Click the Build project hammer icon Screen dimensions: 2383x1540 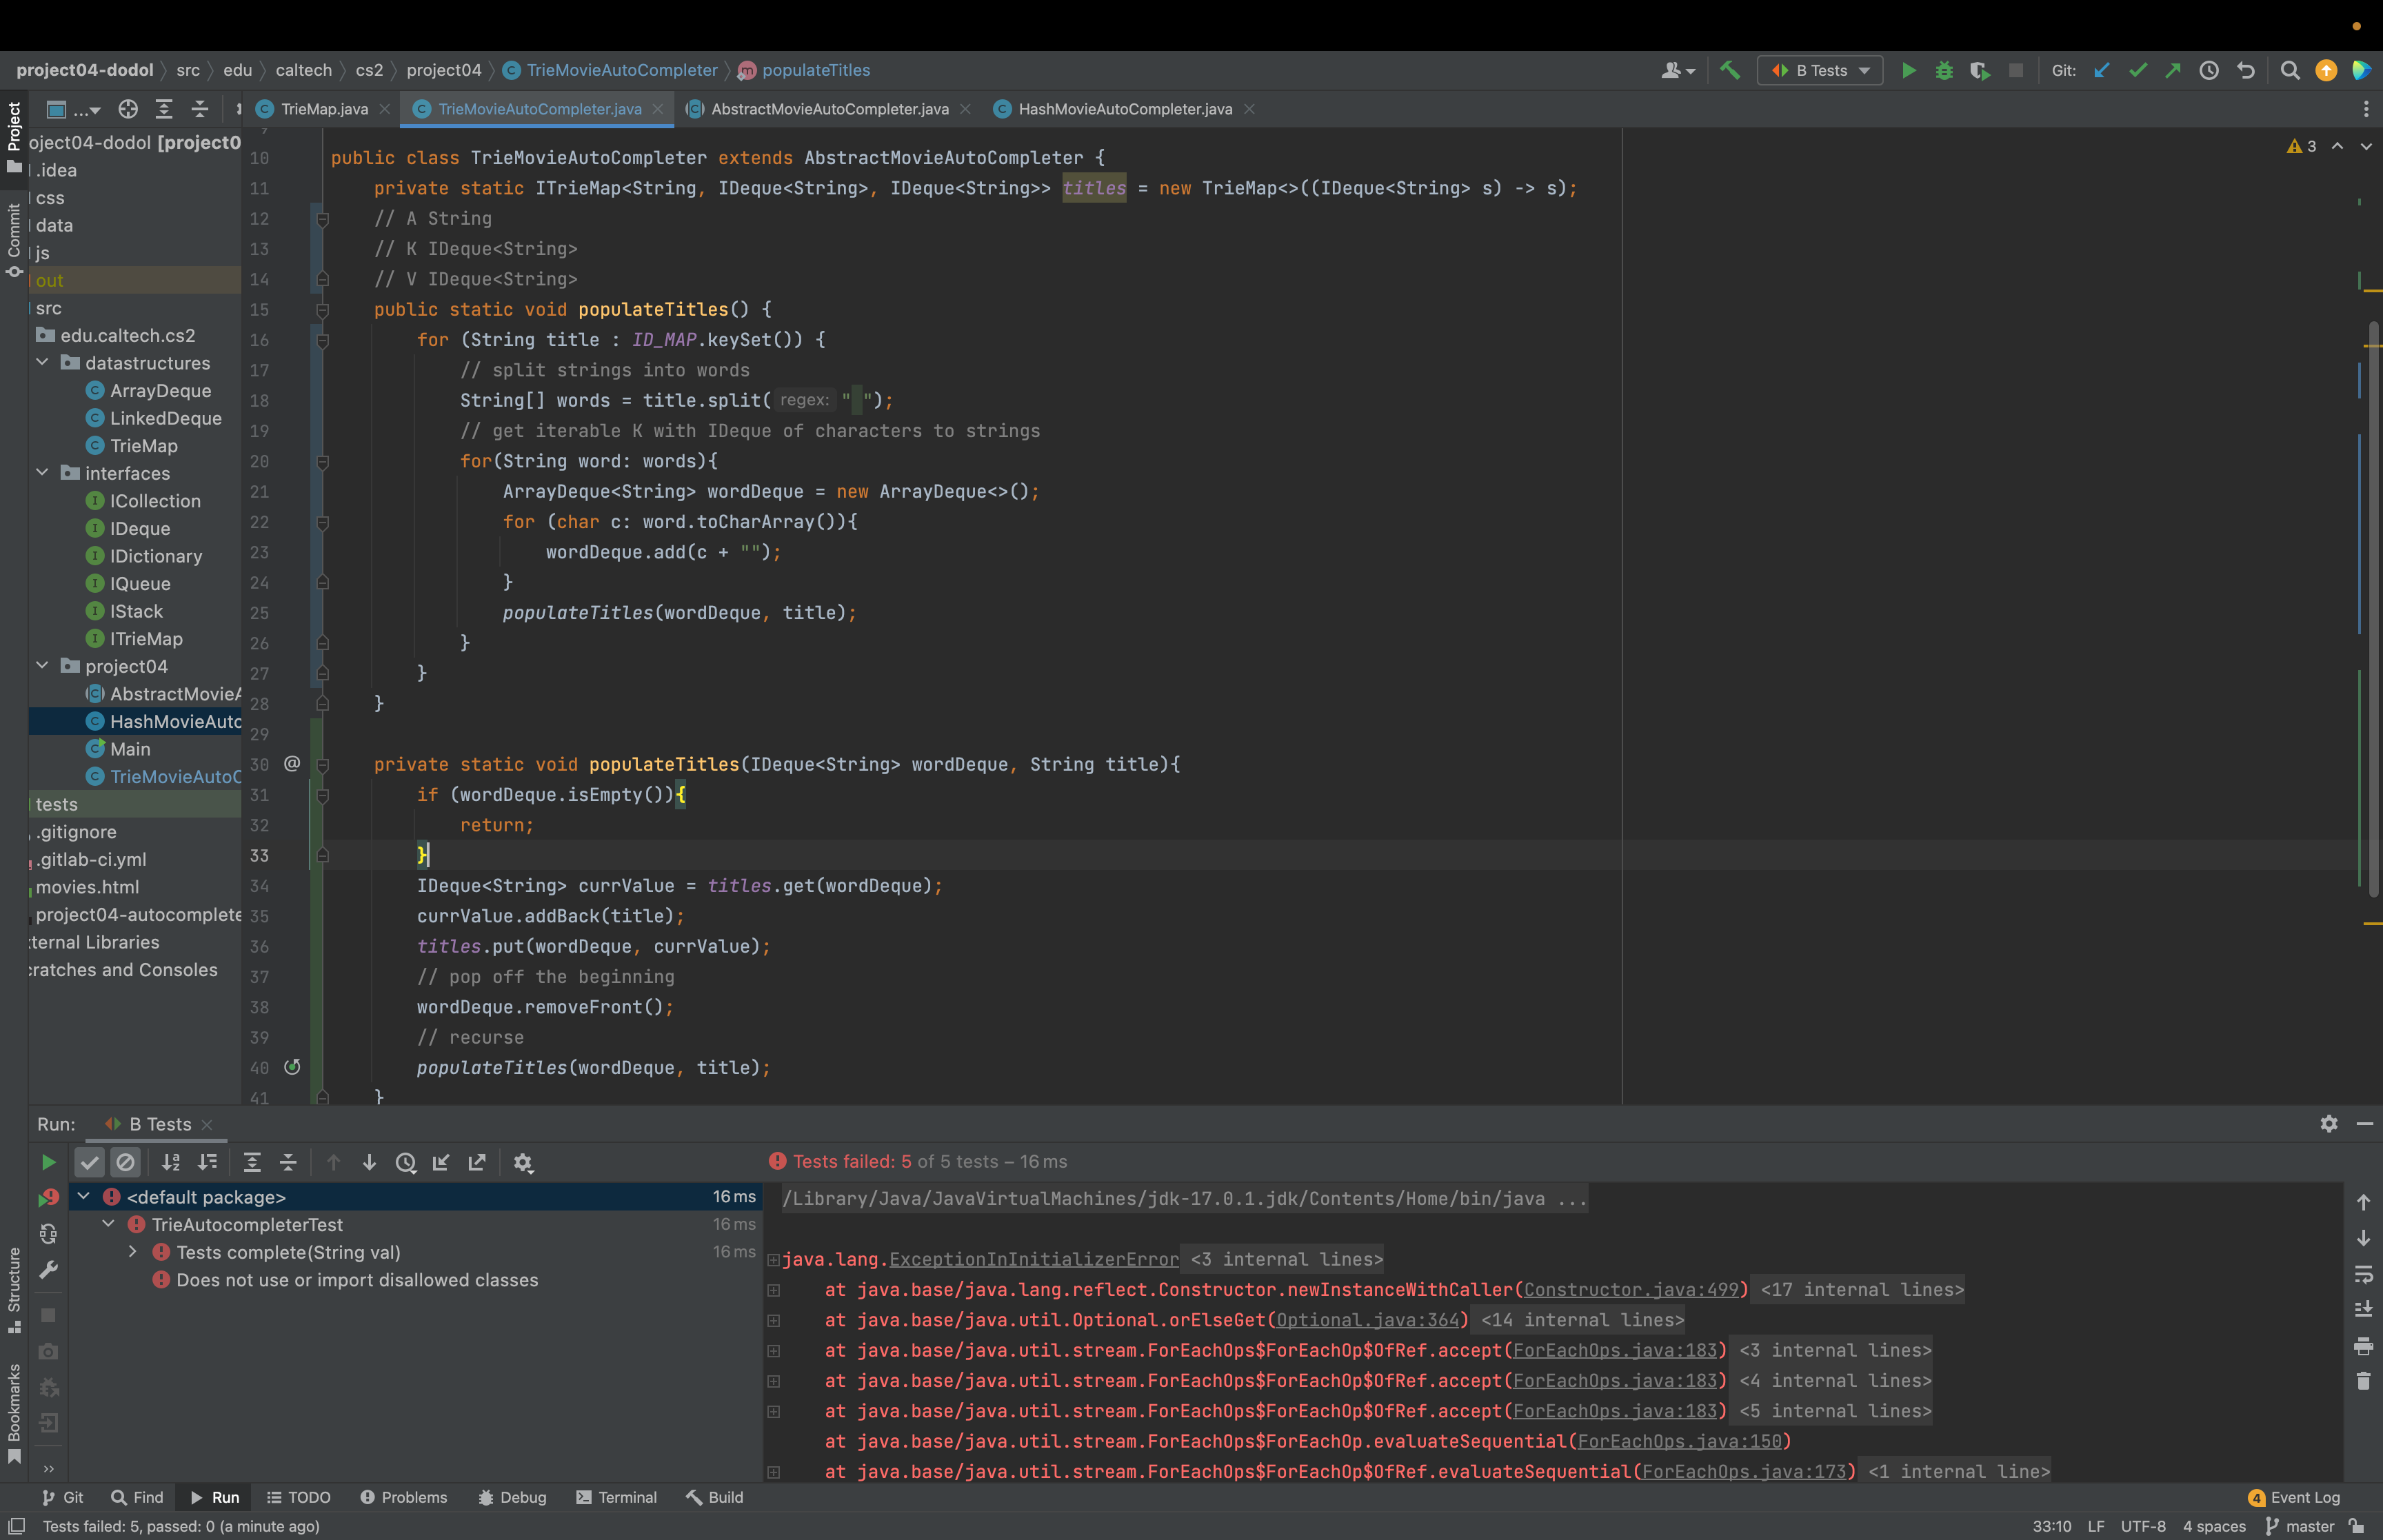(1729, 70)
